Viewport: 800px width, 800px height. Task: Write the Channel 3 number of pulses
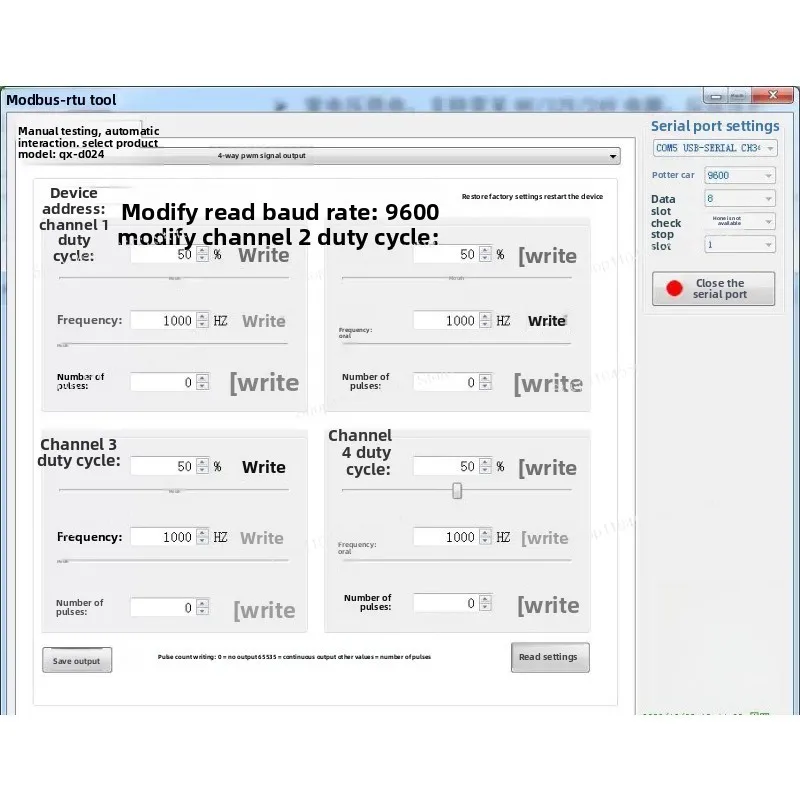point(264,610)
